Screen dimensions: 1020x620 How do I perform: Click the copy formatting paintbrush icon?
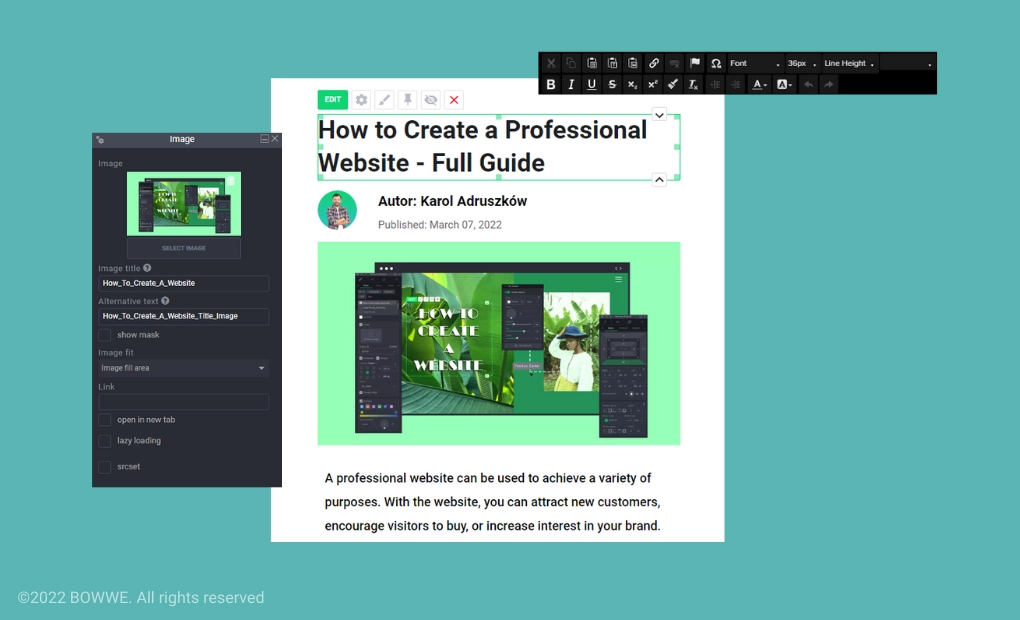[x=673, y=85]
